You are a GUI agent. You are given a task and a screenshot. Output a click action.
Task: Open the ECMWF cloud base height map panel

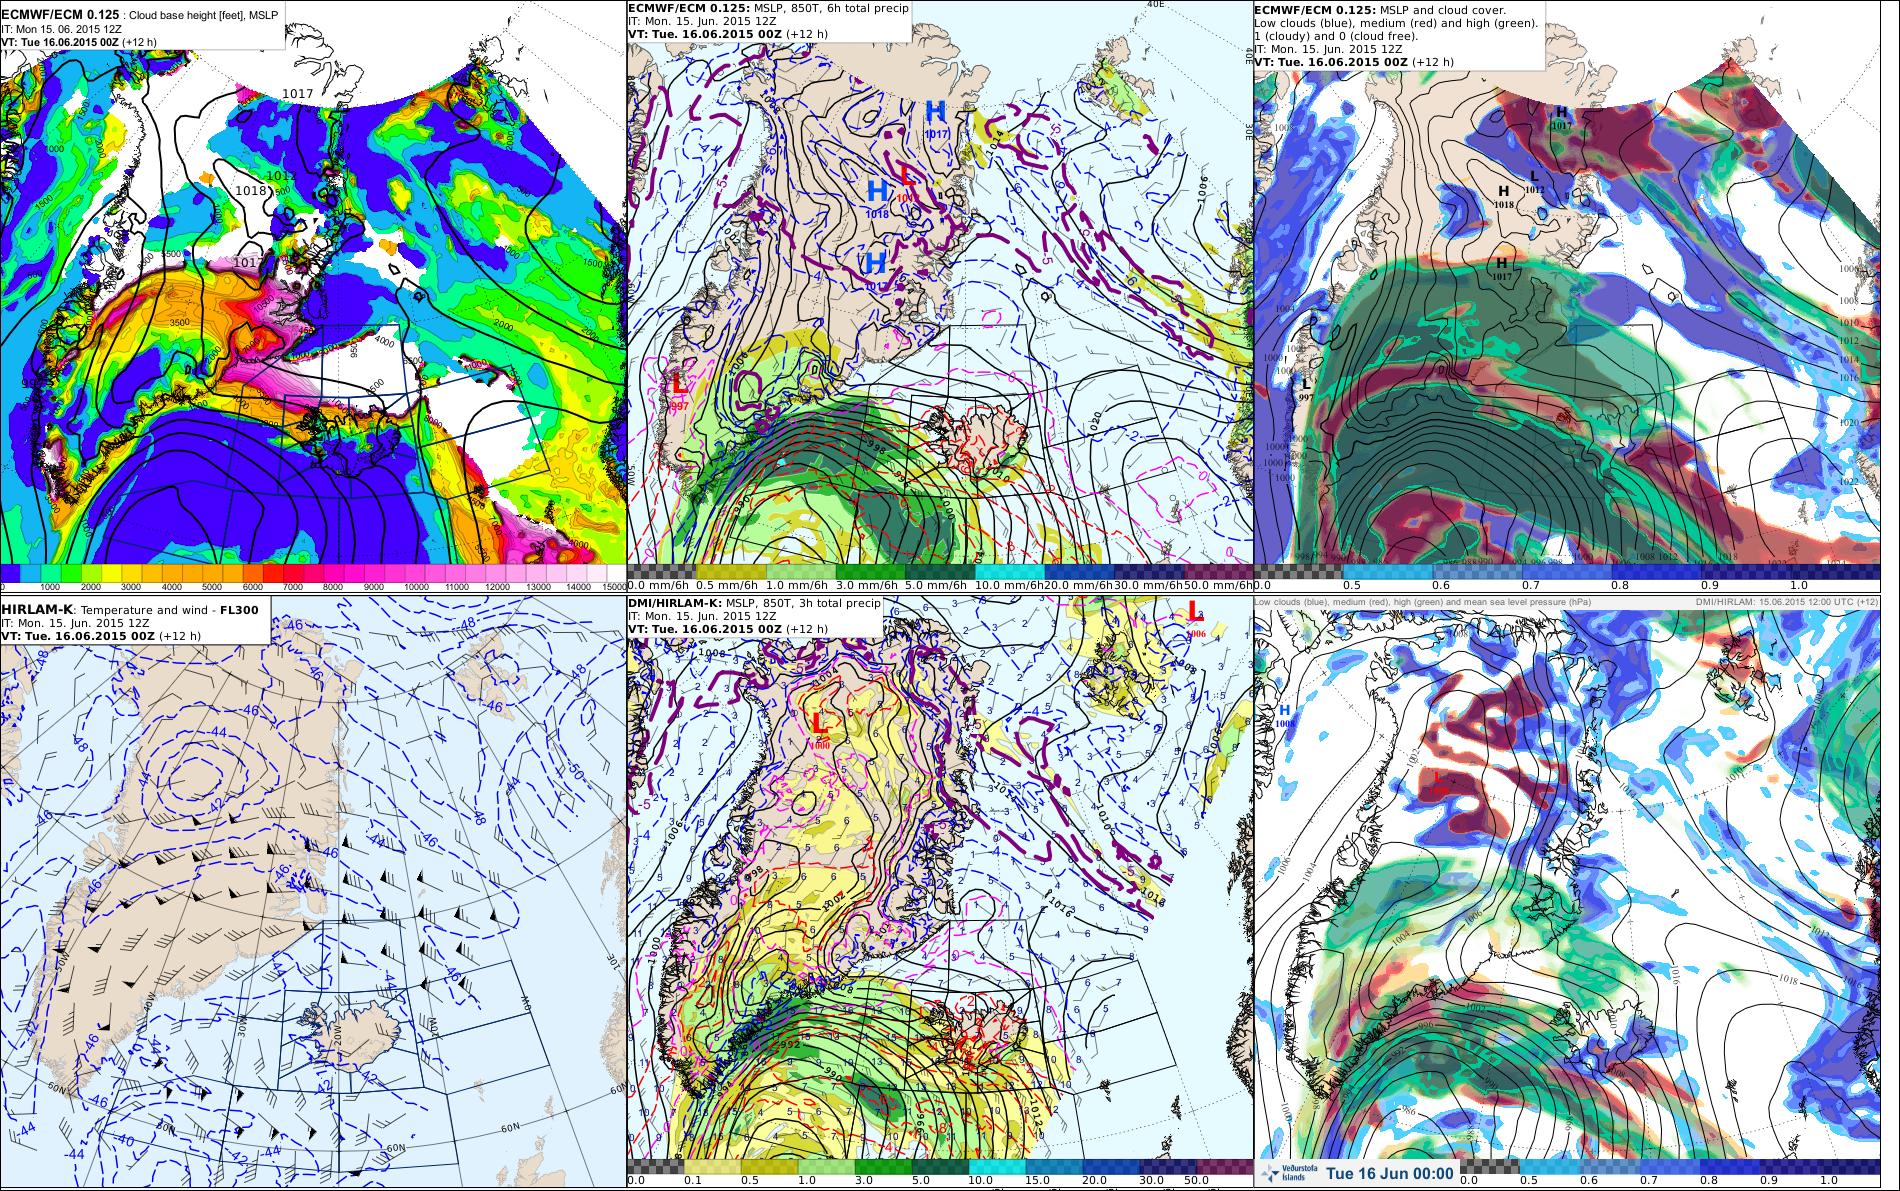[312, 297]
